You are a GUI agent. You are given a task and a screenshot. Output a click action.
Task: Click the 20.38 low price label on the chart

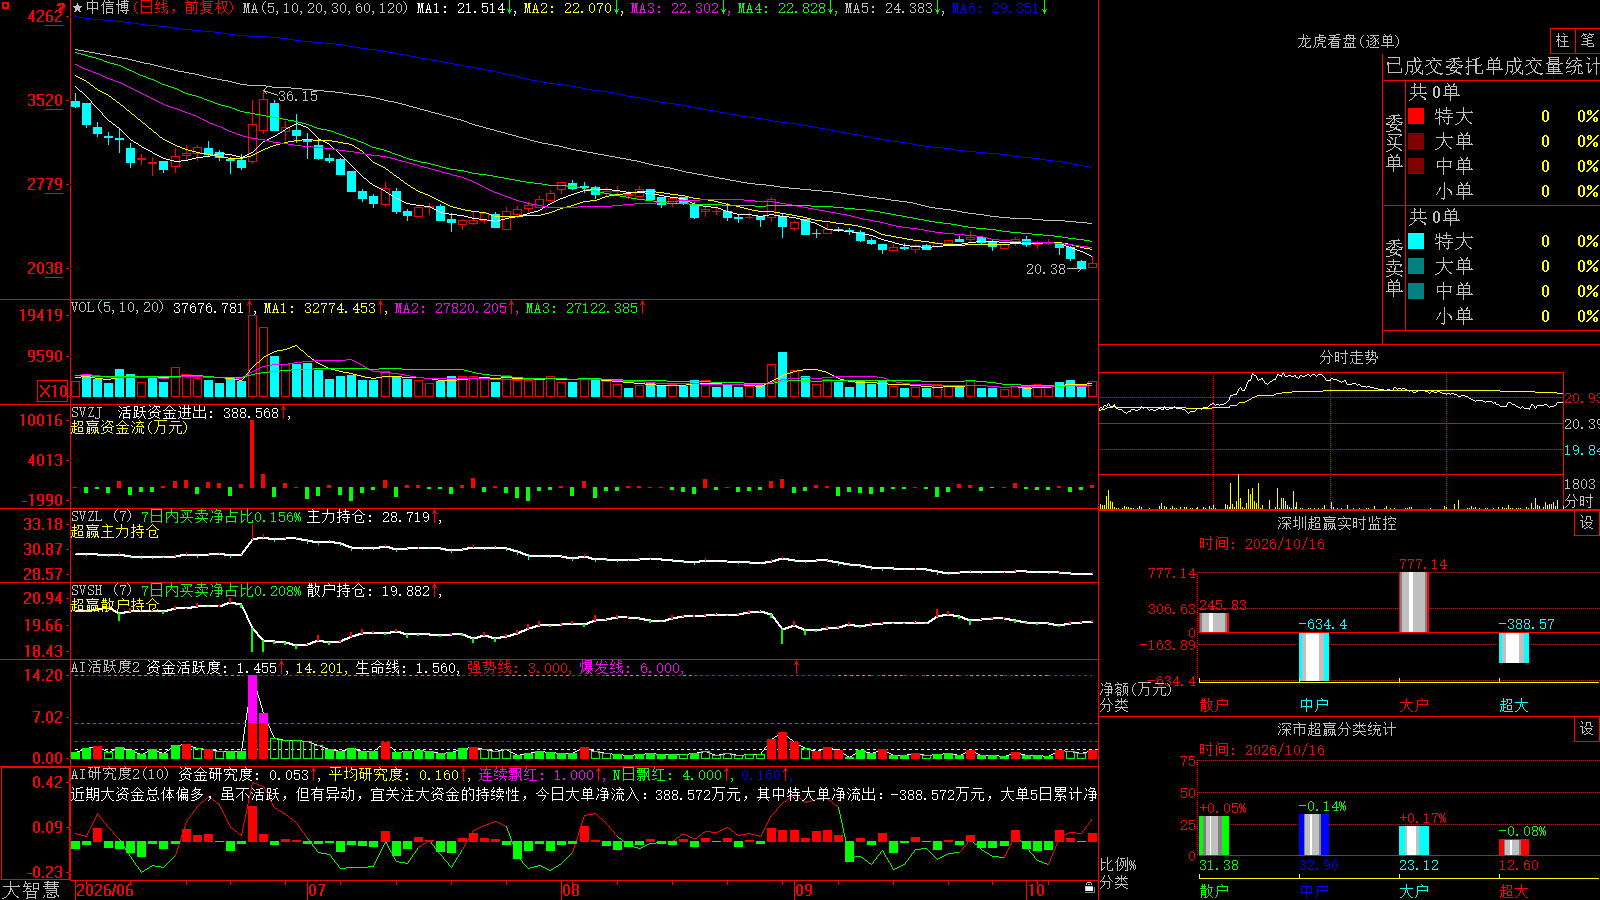1046,269
